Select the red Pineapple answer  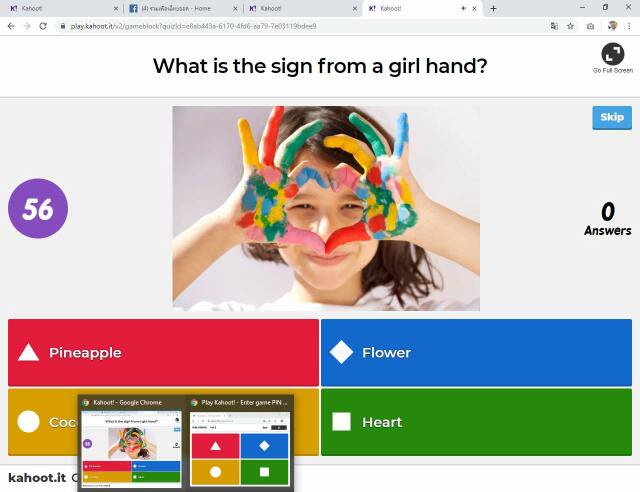[163, 352]
